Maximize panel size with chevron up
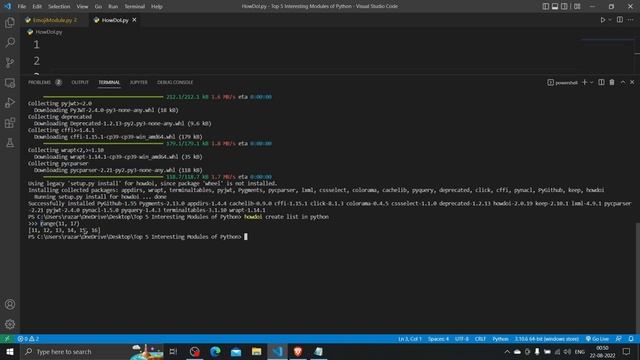This screenshot has height=360, width=640. (623, 82)
